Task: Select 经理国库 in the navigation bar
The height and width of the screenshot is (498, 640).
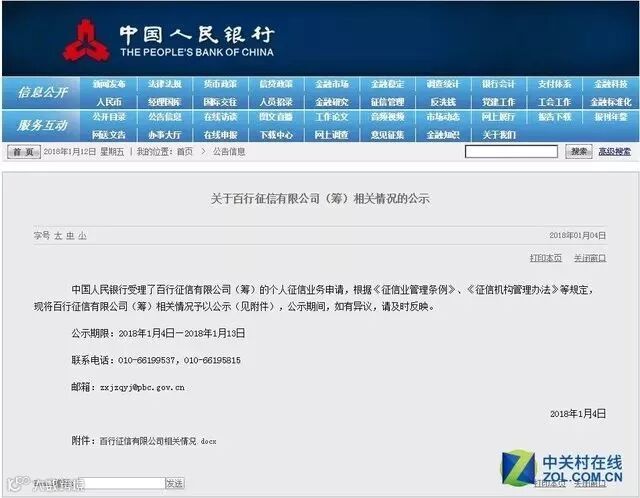Action: [164, 102]
